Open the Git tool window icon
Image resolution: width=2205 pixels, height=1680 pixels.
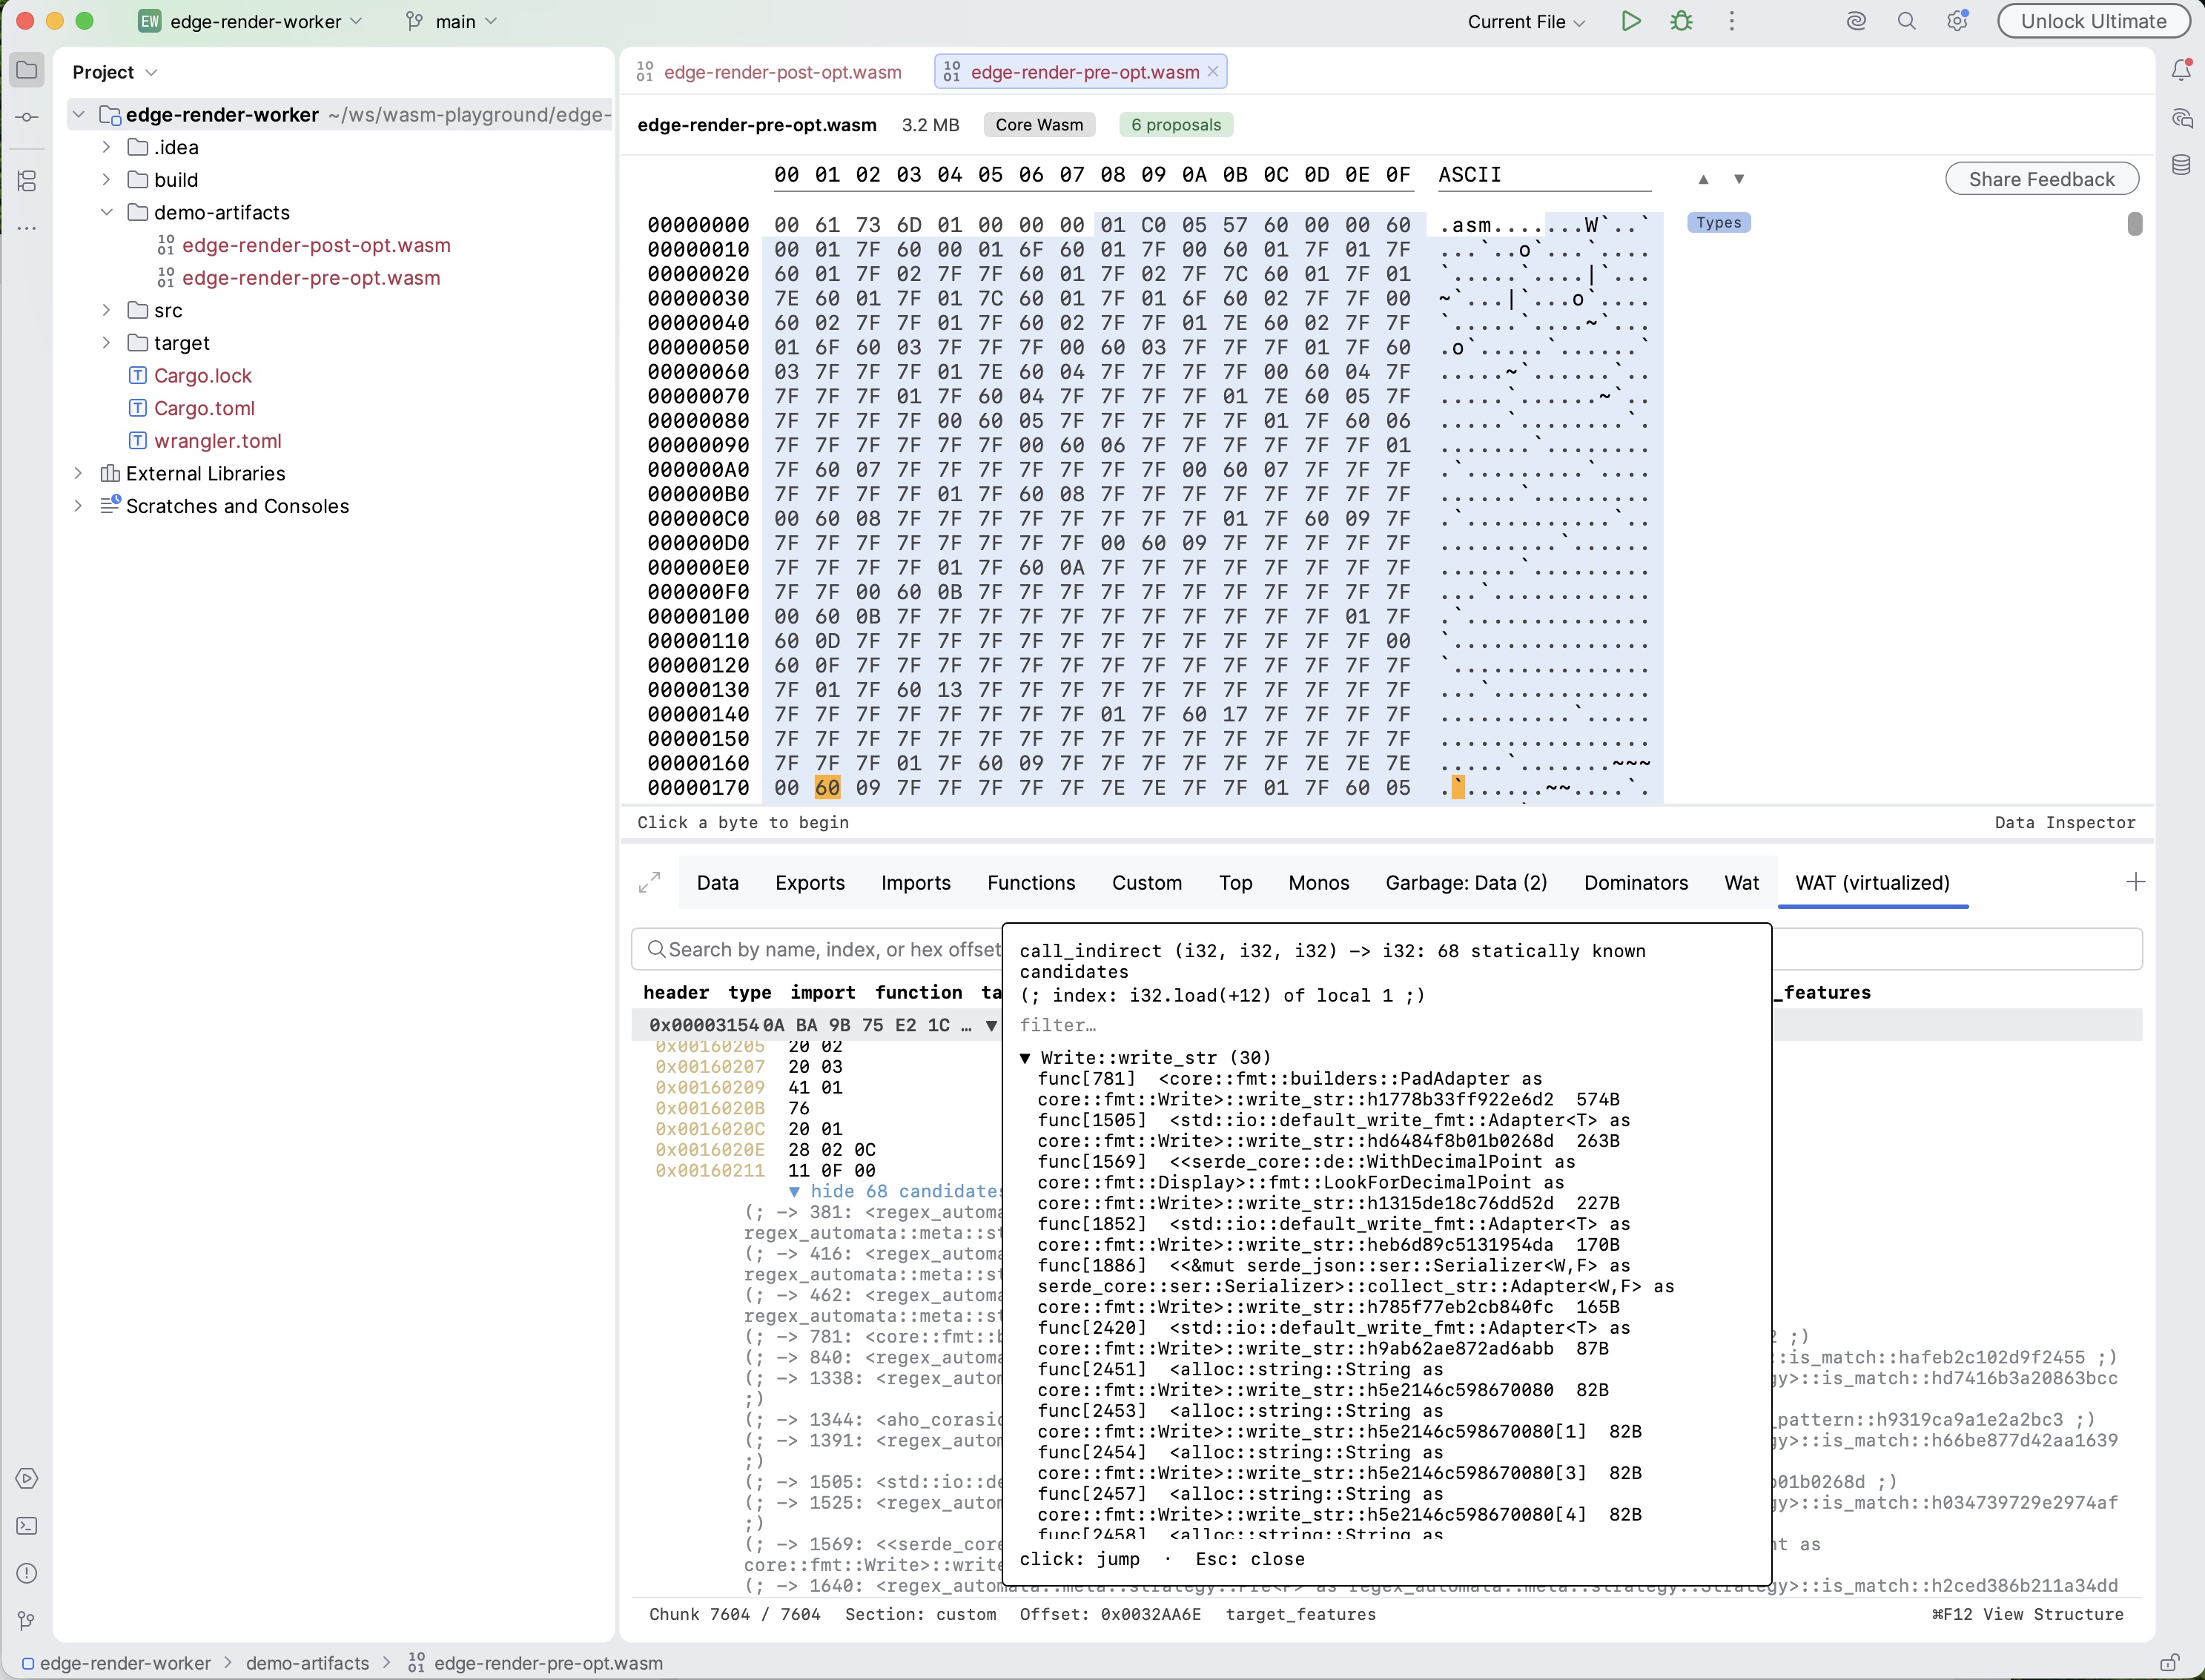(x=27, y=1620)
